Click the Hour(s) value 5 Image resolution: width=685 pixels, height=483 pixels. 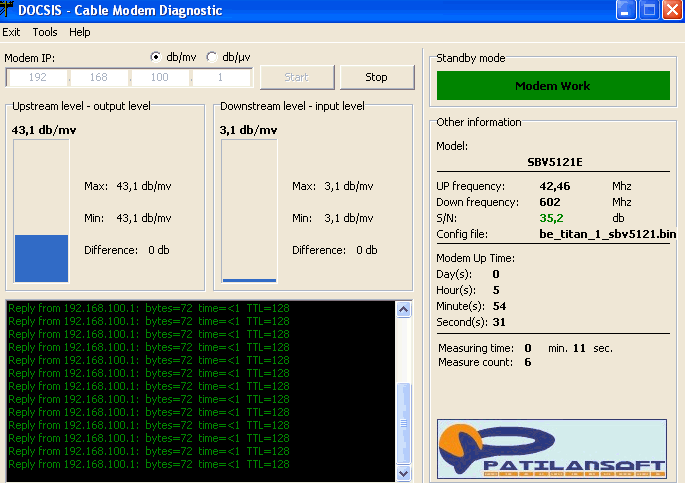pos(496,290)
